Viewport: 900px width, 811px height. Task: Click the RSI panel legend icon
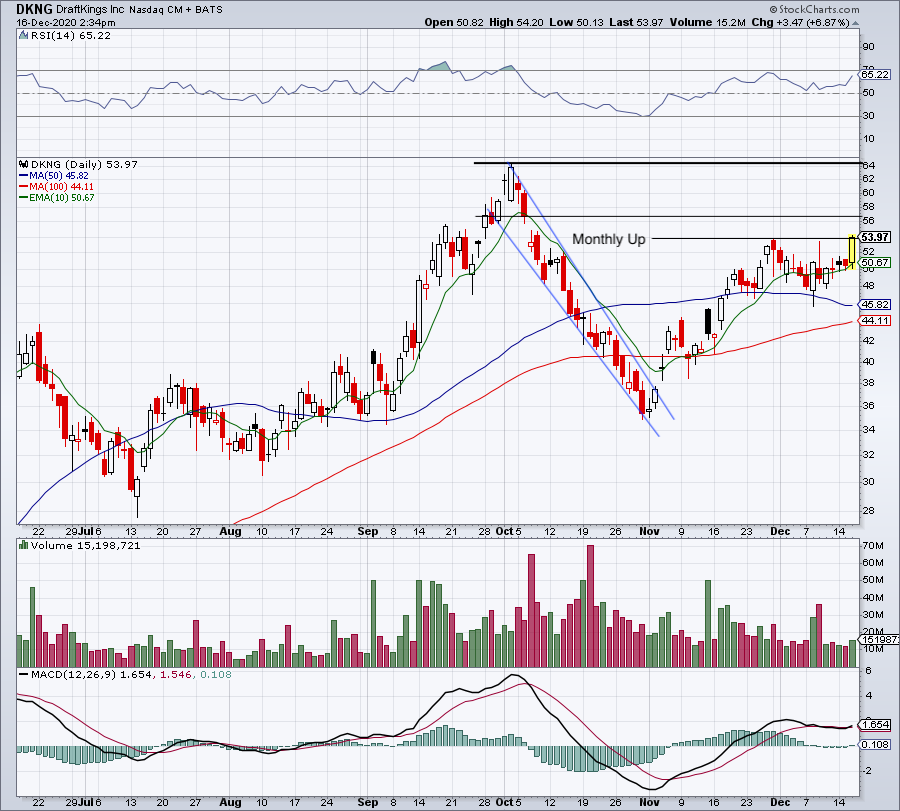point(23,35)
